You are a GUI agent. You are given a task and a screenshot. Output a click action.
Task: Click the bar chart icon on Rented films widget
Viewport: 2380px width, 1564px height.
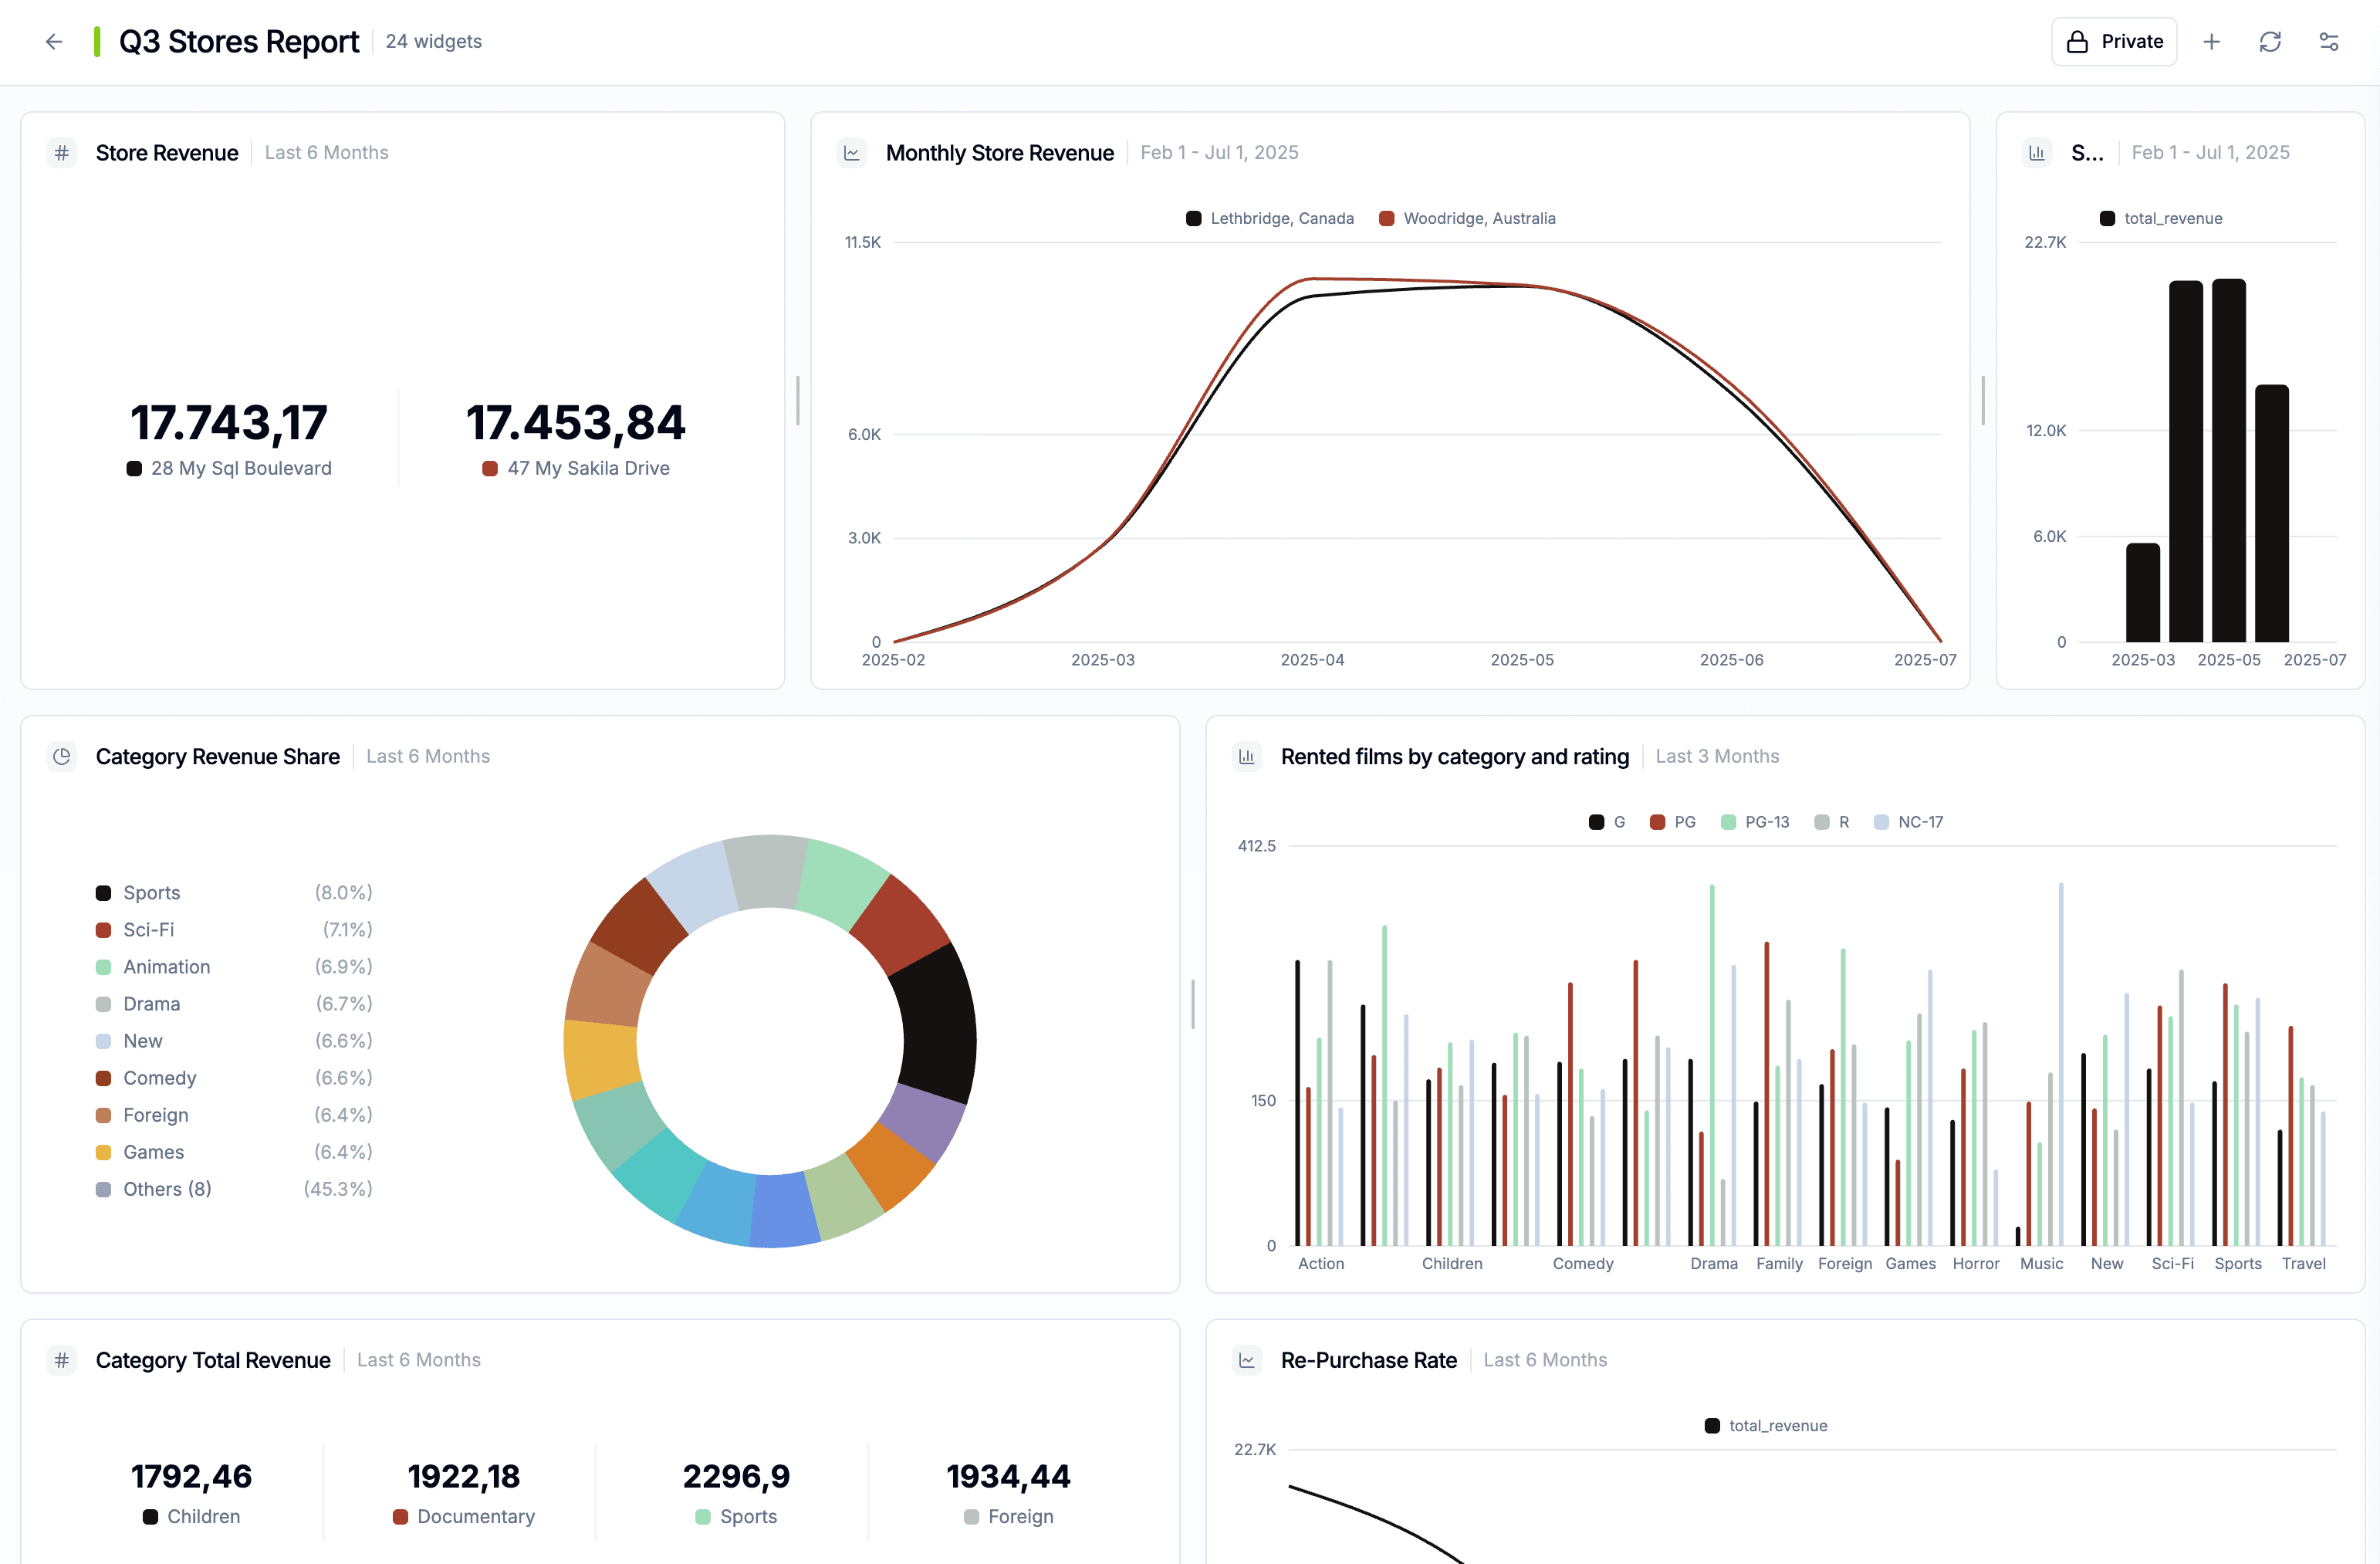[x=1246, y=757]
